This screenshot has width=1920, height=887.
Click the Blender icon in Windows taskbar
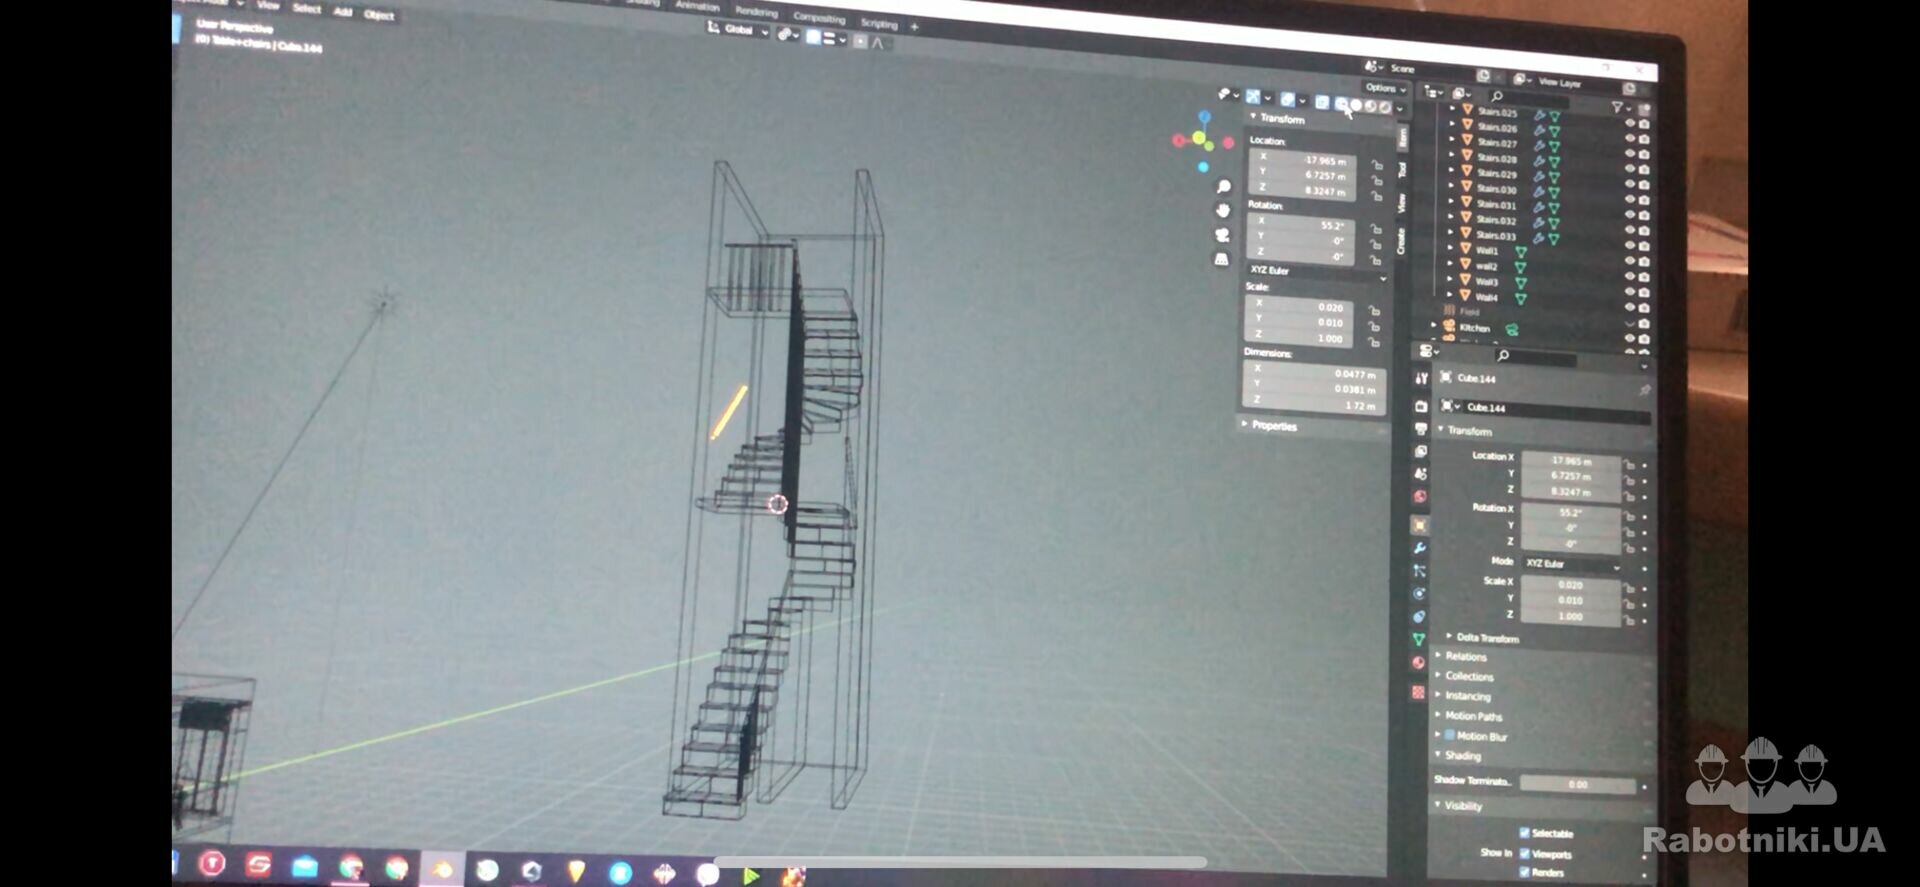click(441, 869)
